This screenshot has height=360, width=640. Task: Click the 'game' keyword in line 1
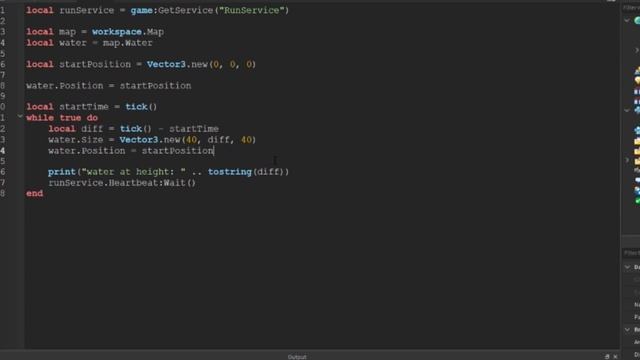(141, 10)
